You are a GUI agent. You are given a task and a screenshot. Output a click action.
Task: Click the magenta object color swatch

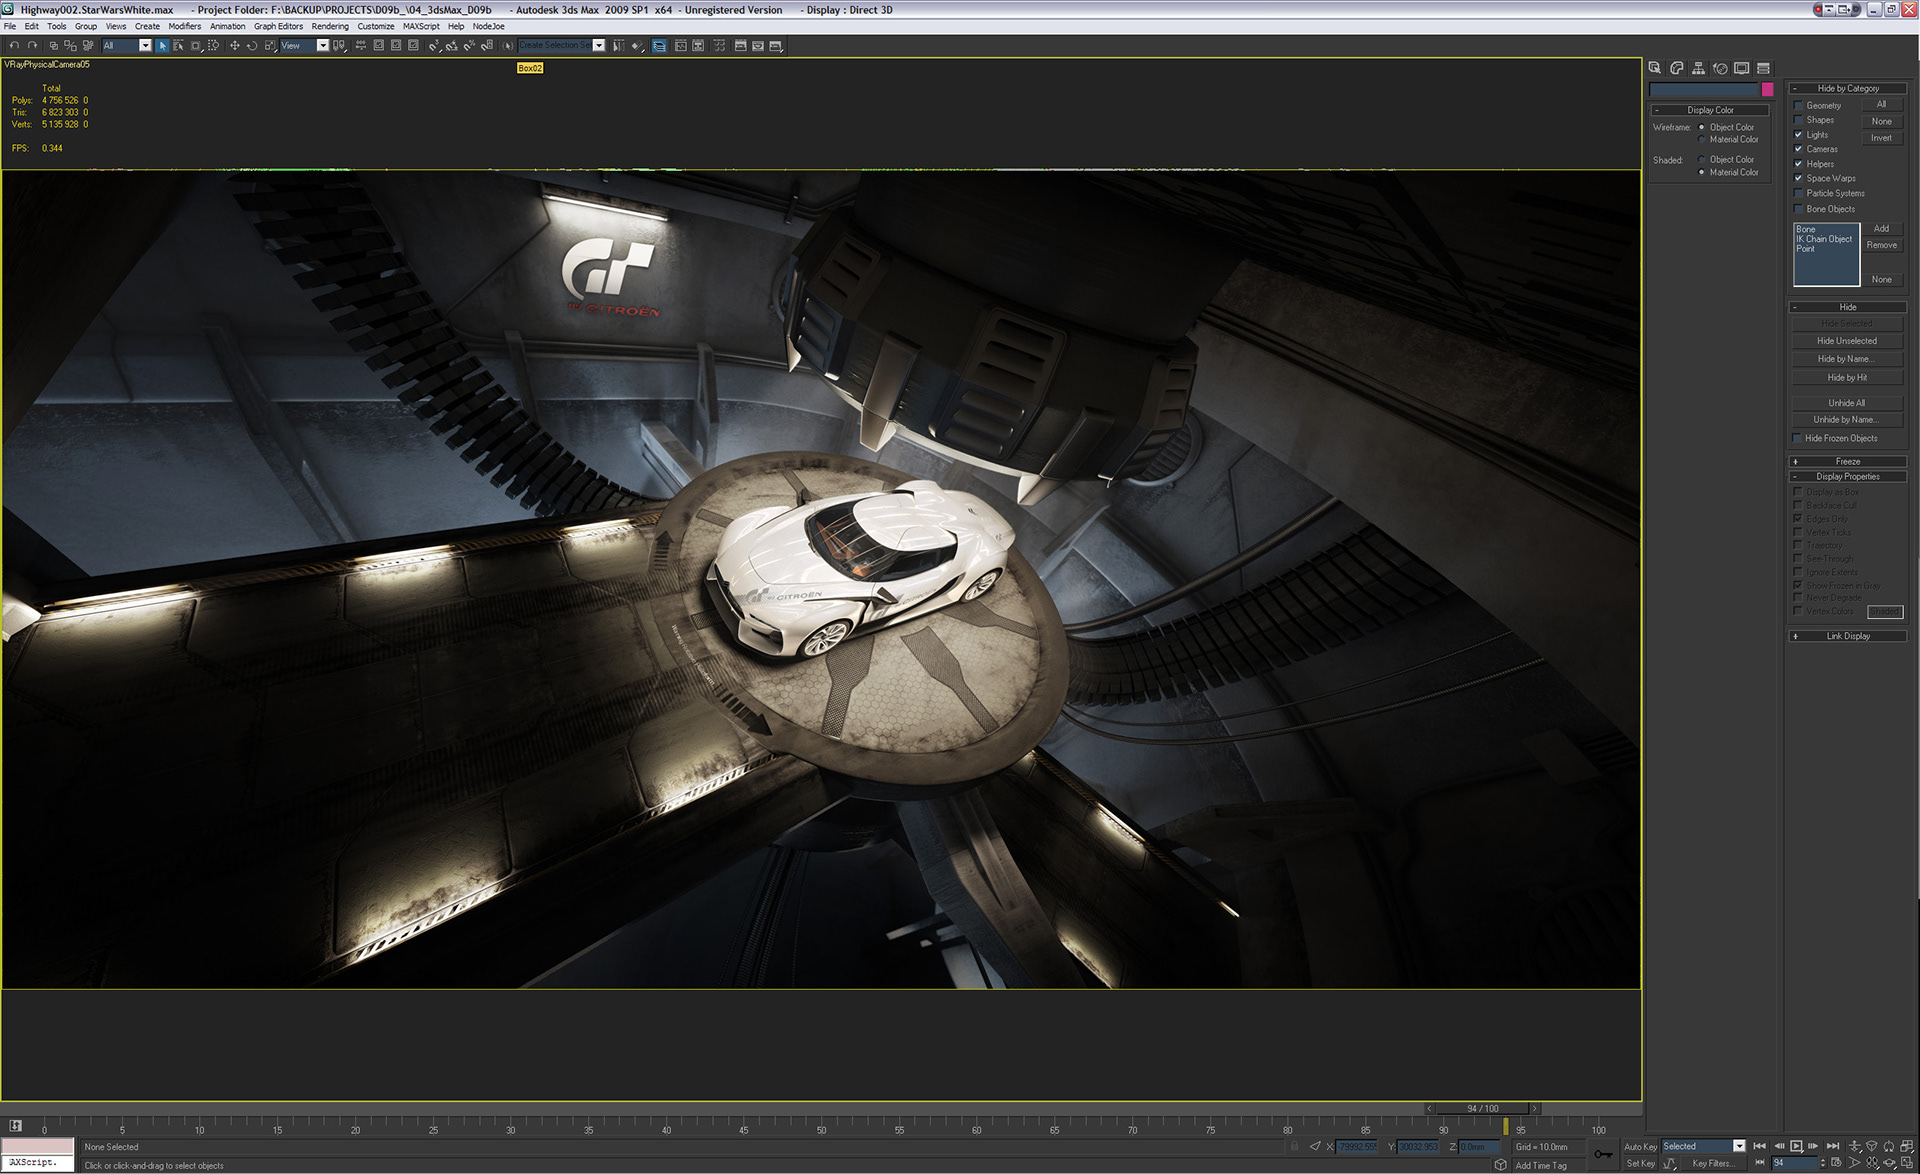click(x=1767, y=90)
